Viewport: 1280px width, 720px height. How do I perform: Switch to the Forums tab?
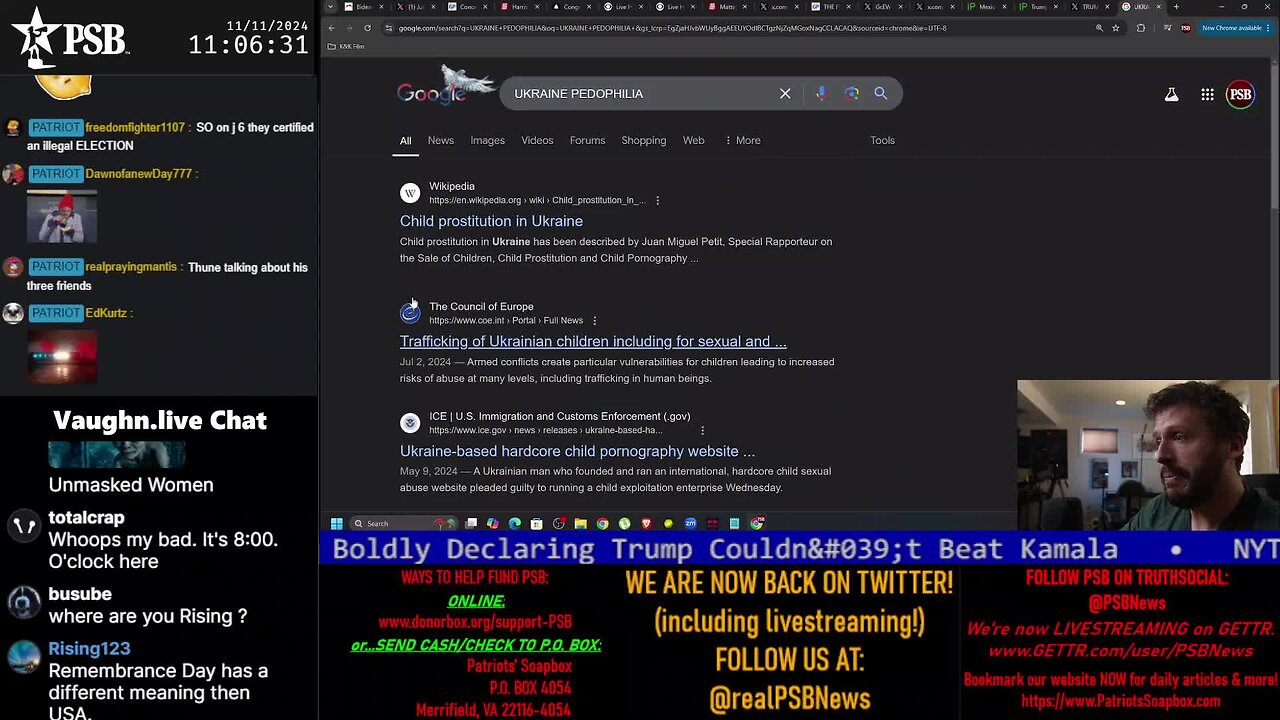point(587,140)
